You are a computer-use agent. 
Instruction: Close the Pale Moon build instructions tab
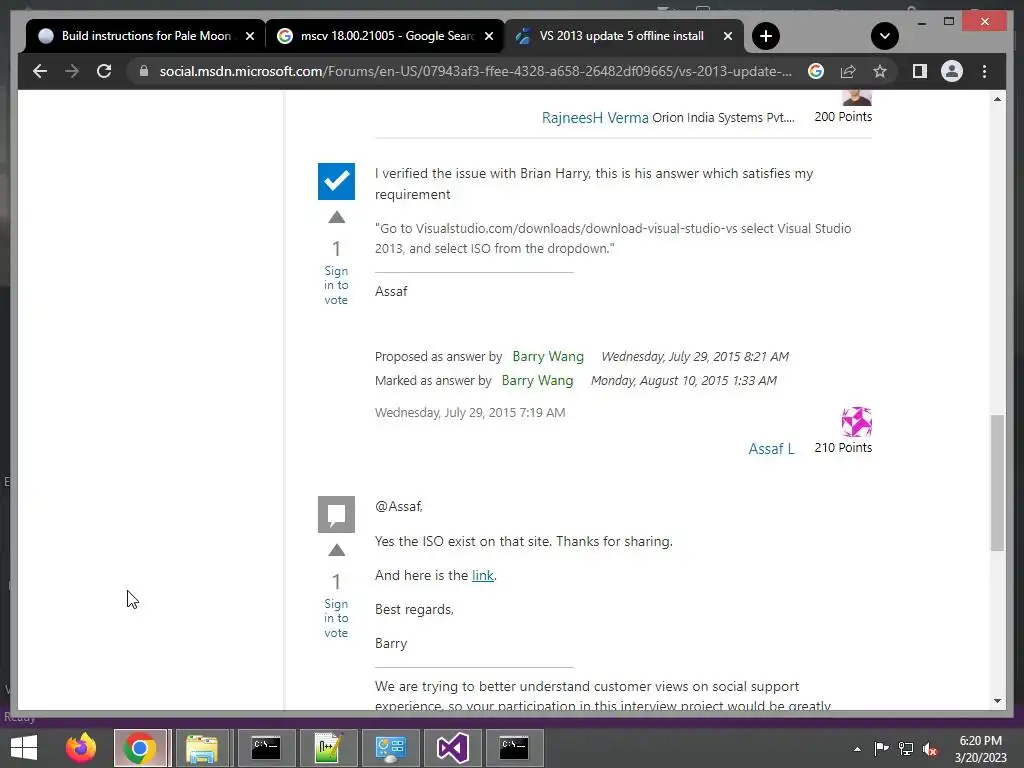(249, 36)
